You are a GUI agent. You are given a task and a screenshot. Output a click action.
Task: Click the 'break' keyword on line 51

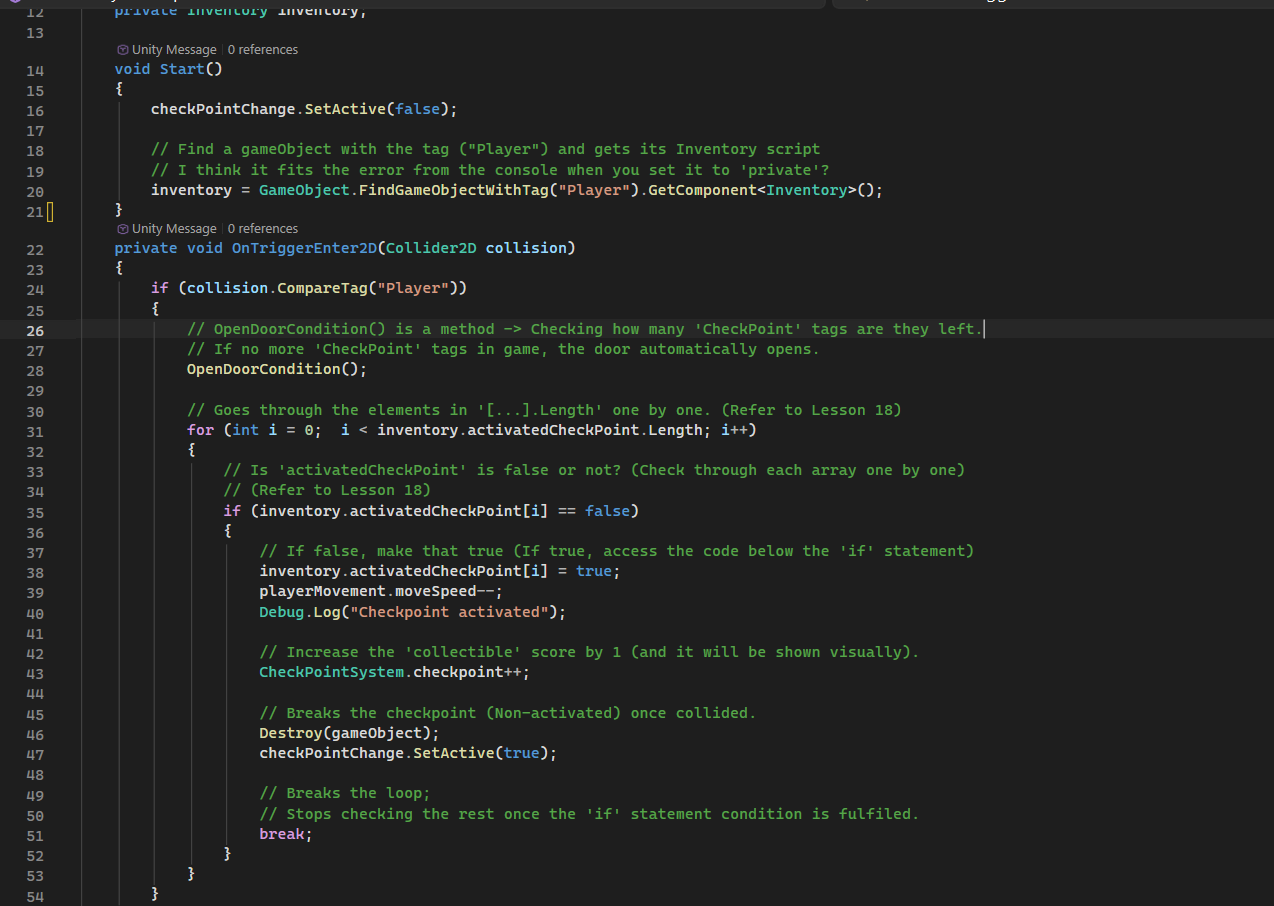[x=282, y=834]
